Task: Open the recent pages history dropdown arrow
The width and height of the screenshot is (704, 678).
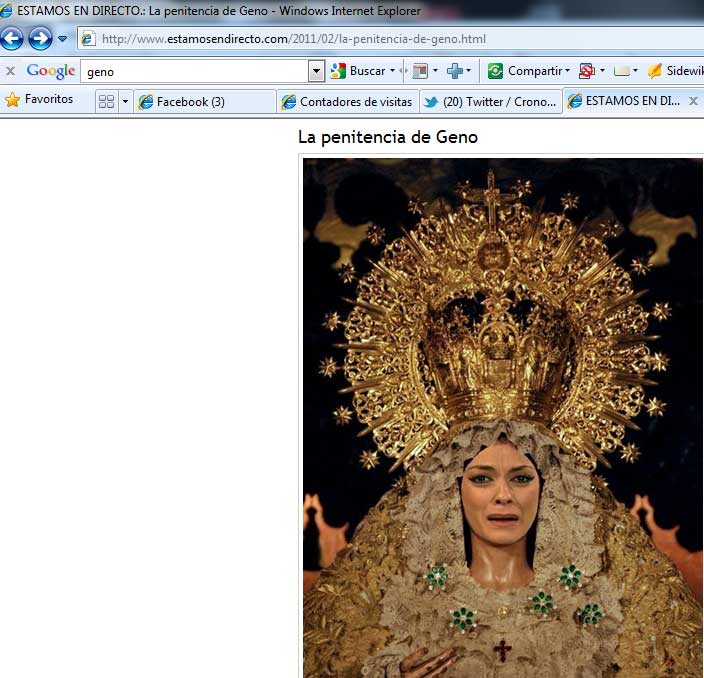Action: [63, 39]
